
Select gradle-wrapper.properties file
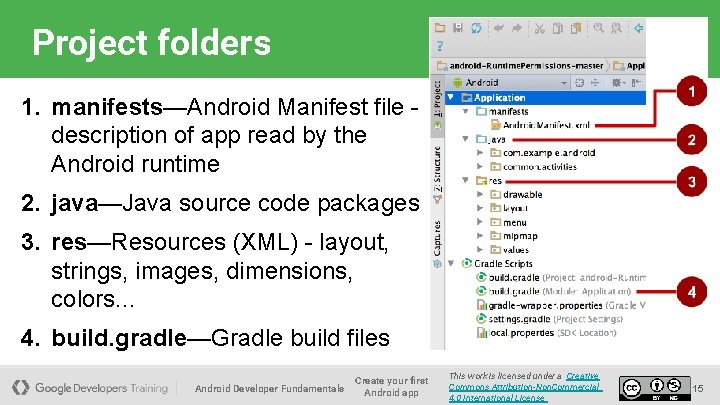(561, 305)
